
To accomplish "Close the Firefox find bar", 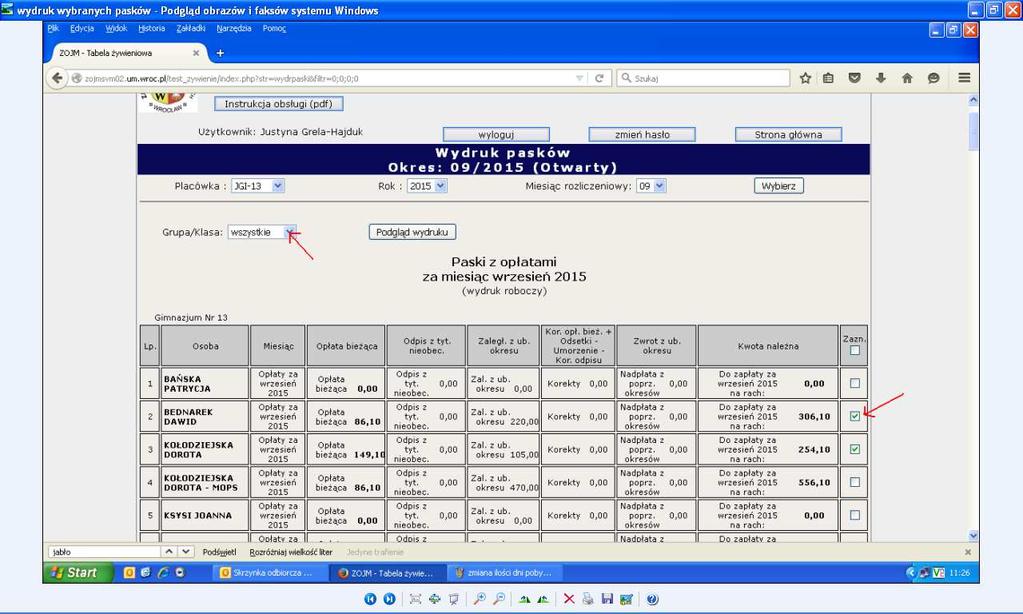I will tap(968, 552).
